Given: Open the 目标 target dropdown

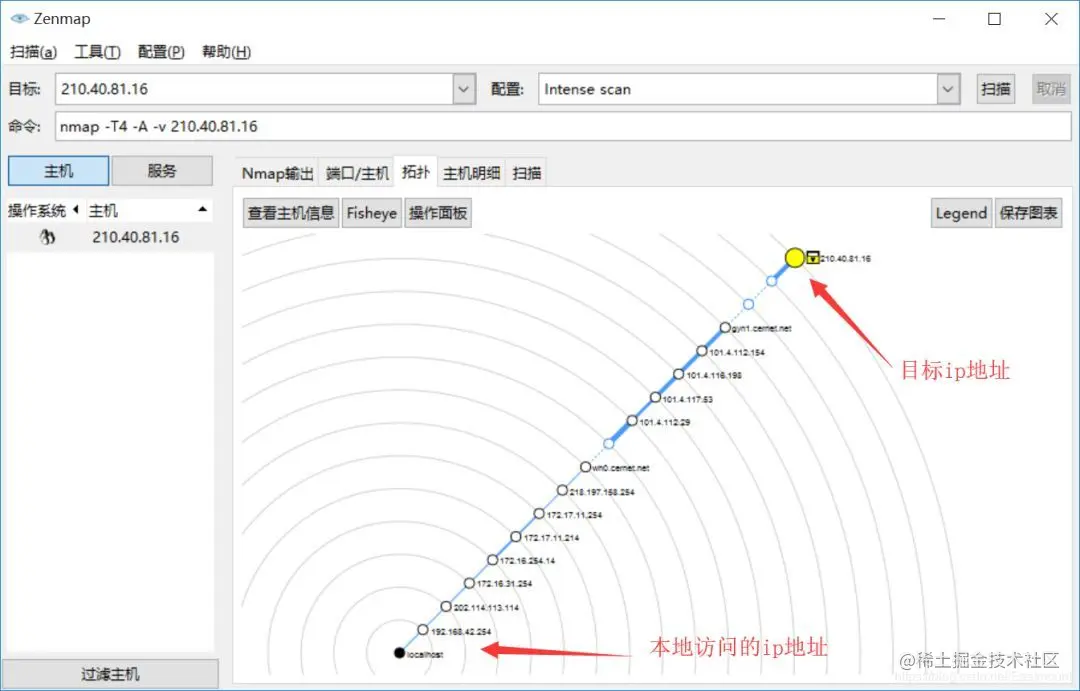Looking at the screenshot, I should tap(463, 89).
